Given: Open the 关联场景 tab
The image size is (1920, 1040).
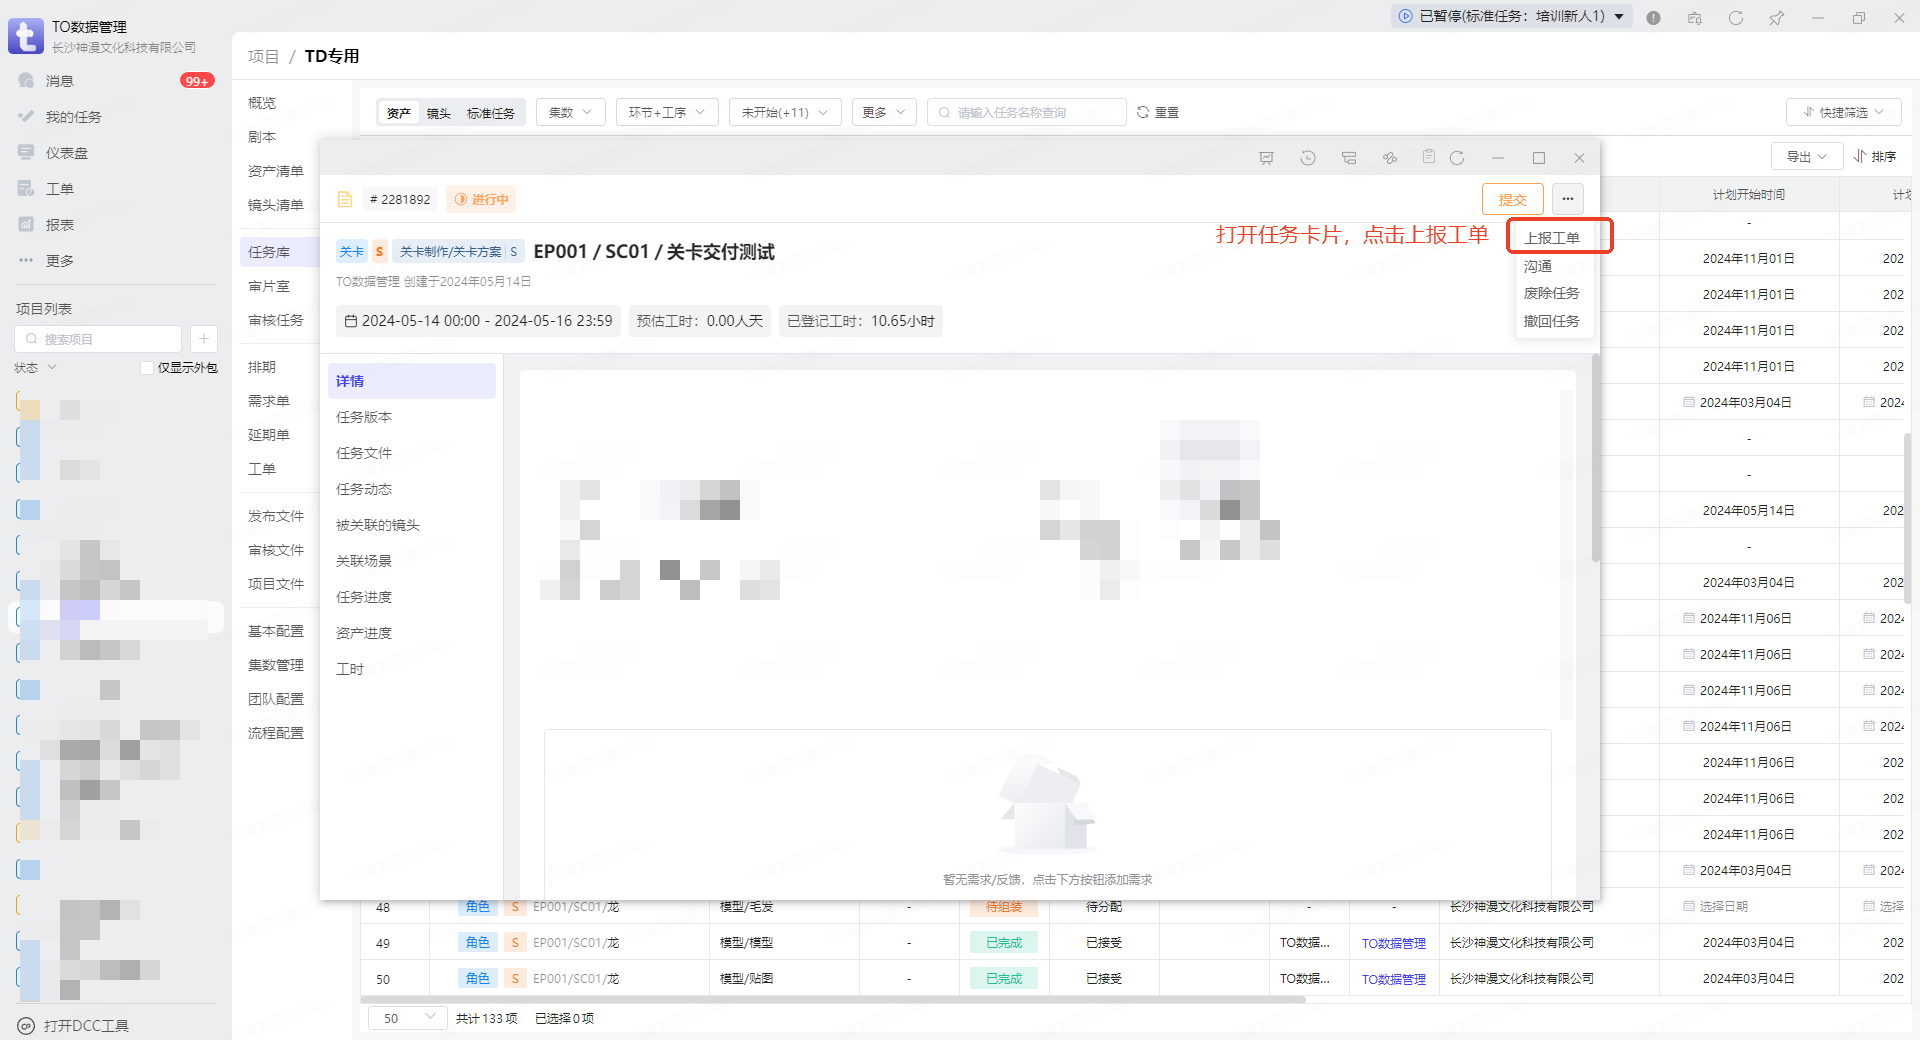Looking at the screenshot, I should (411, 561).
